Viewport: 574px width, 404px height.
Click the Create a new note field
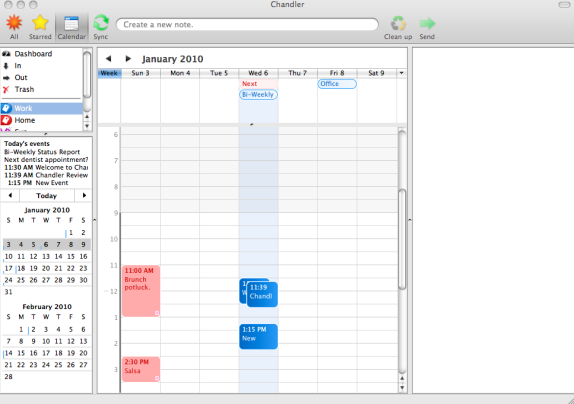pos(247,25)
